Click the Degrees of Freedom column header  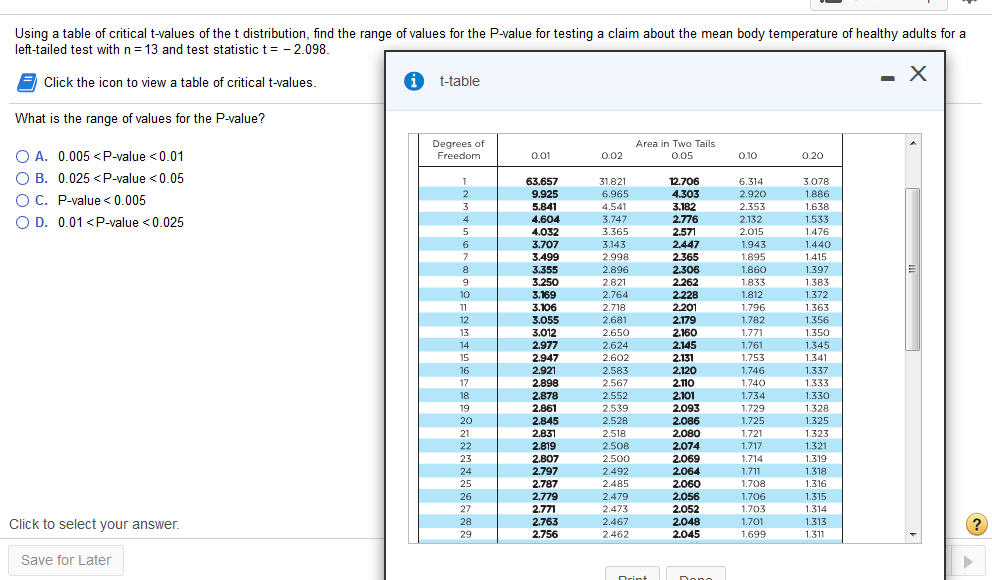click(x=457, y=151)
